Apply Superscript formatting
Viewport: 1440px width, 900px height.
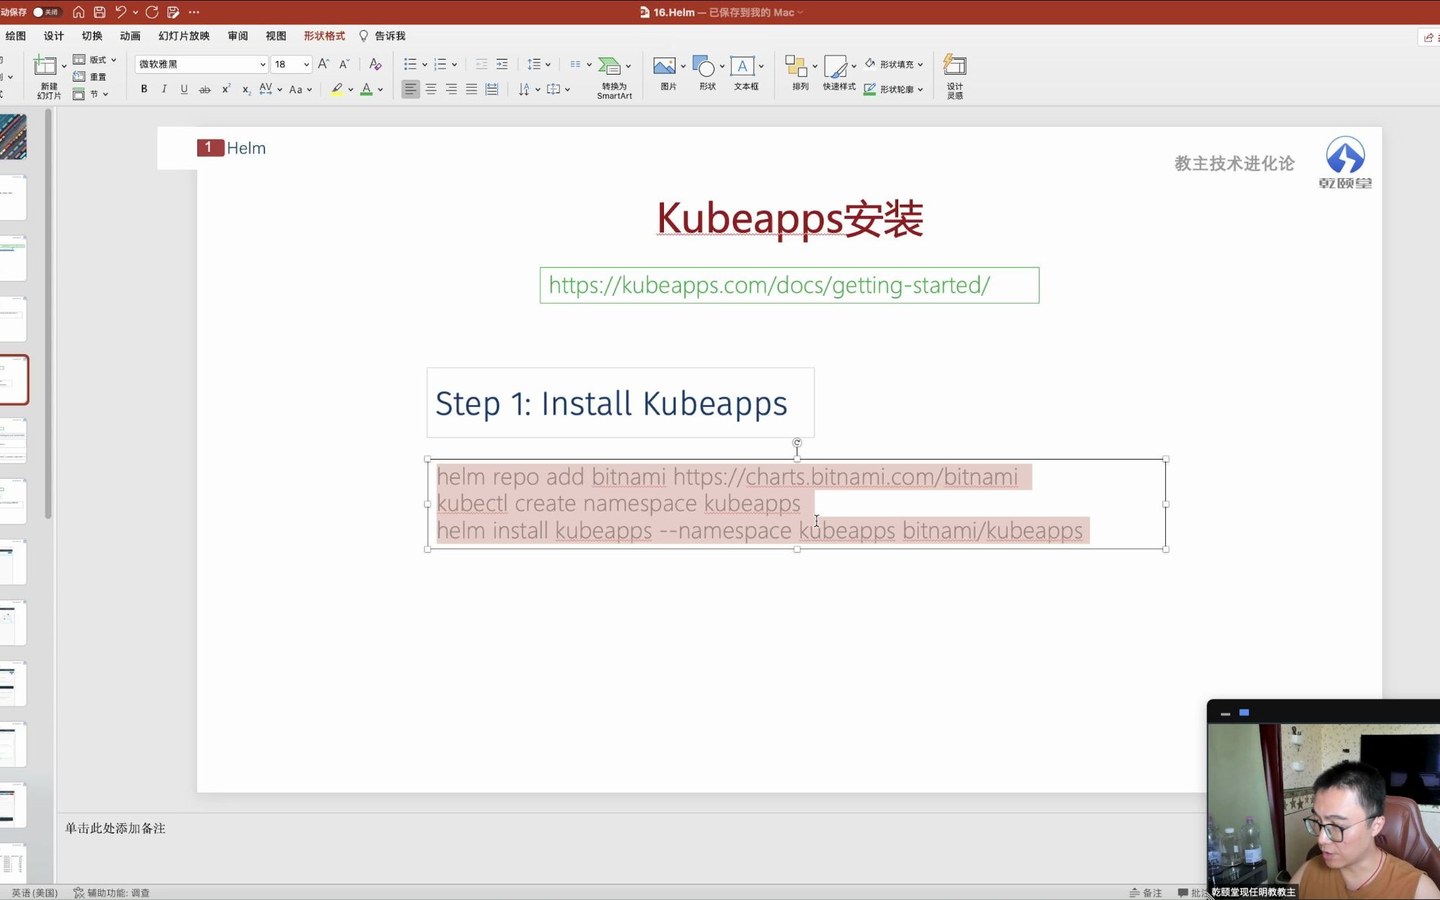pos(226,89)
